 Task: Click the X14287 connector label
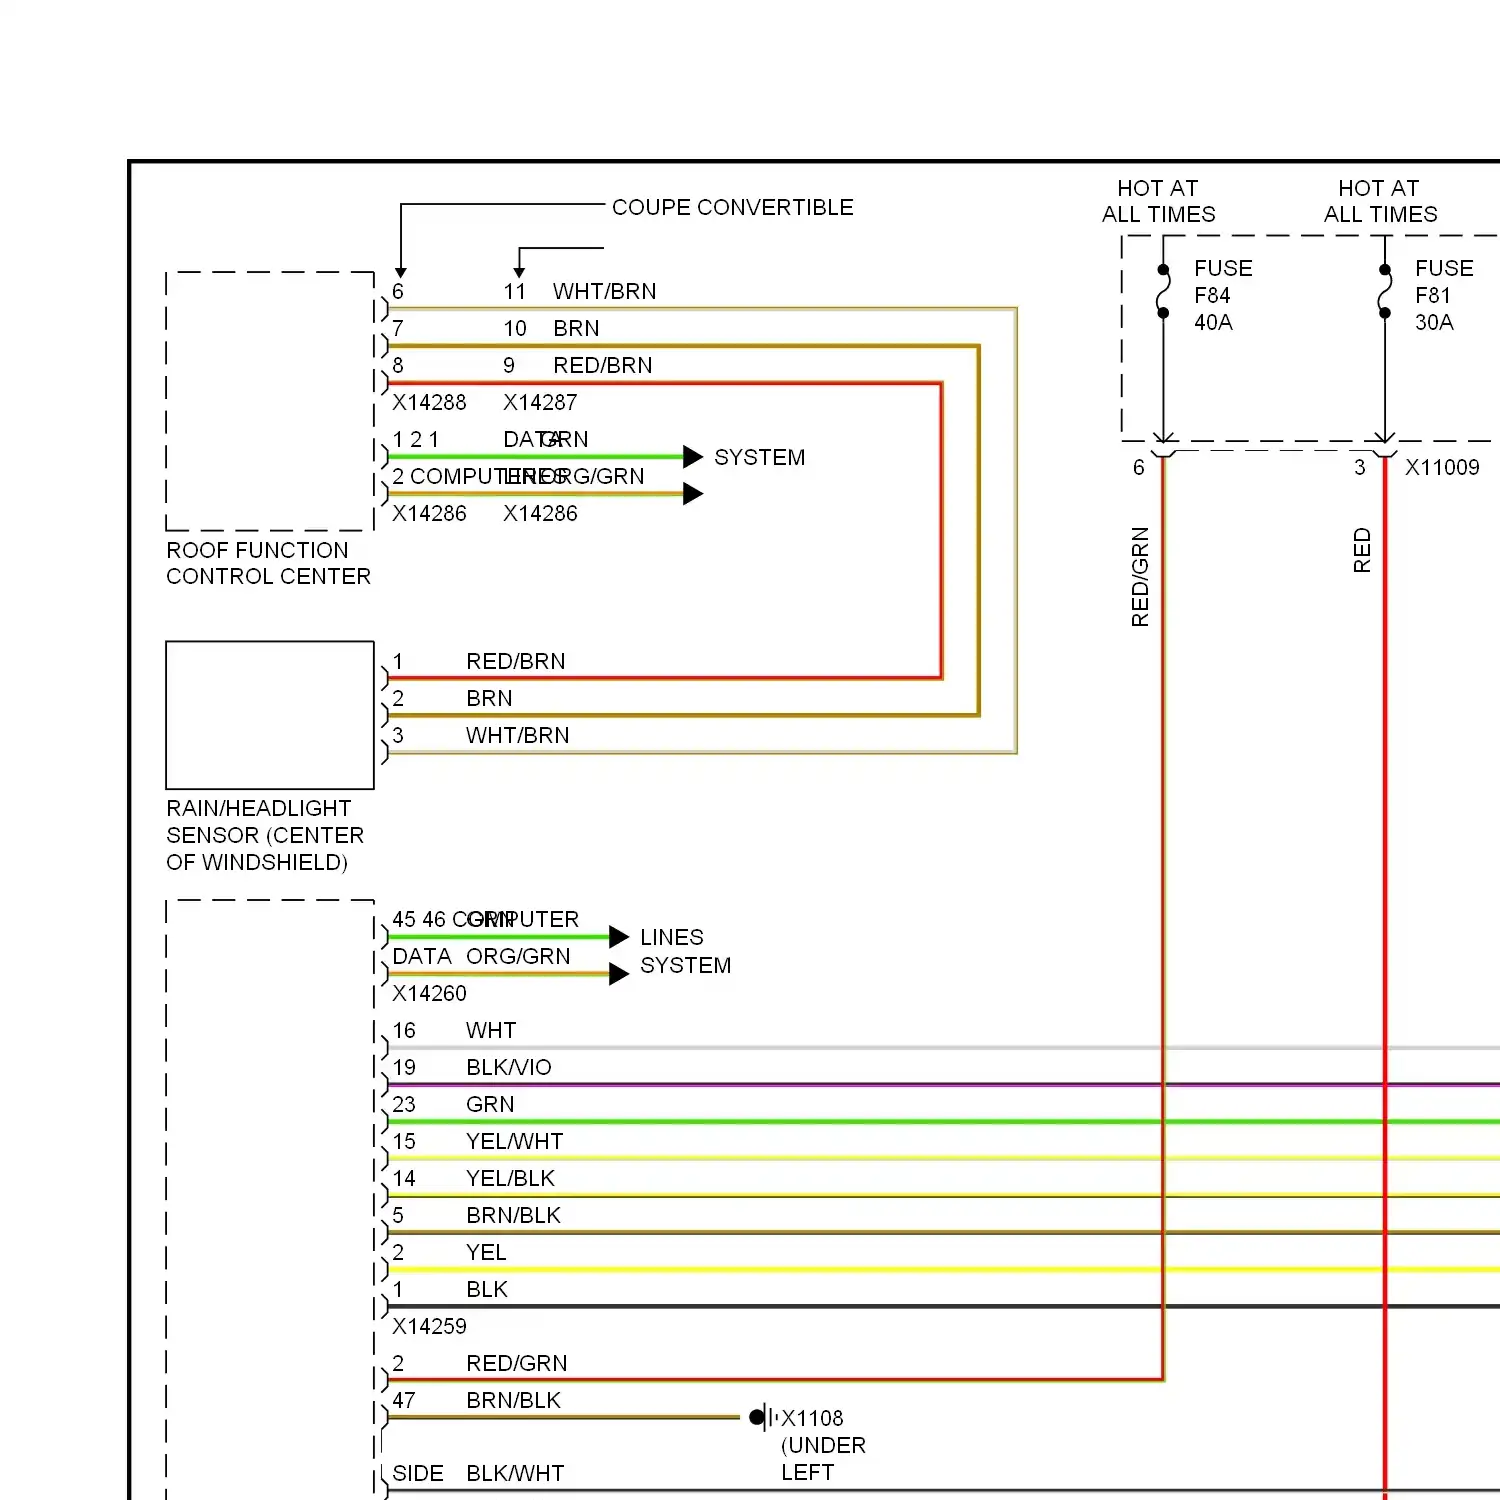tap(540, 402)
